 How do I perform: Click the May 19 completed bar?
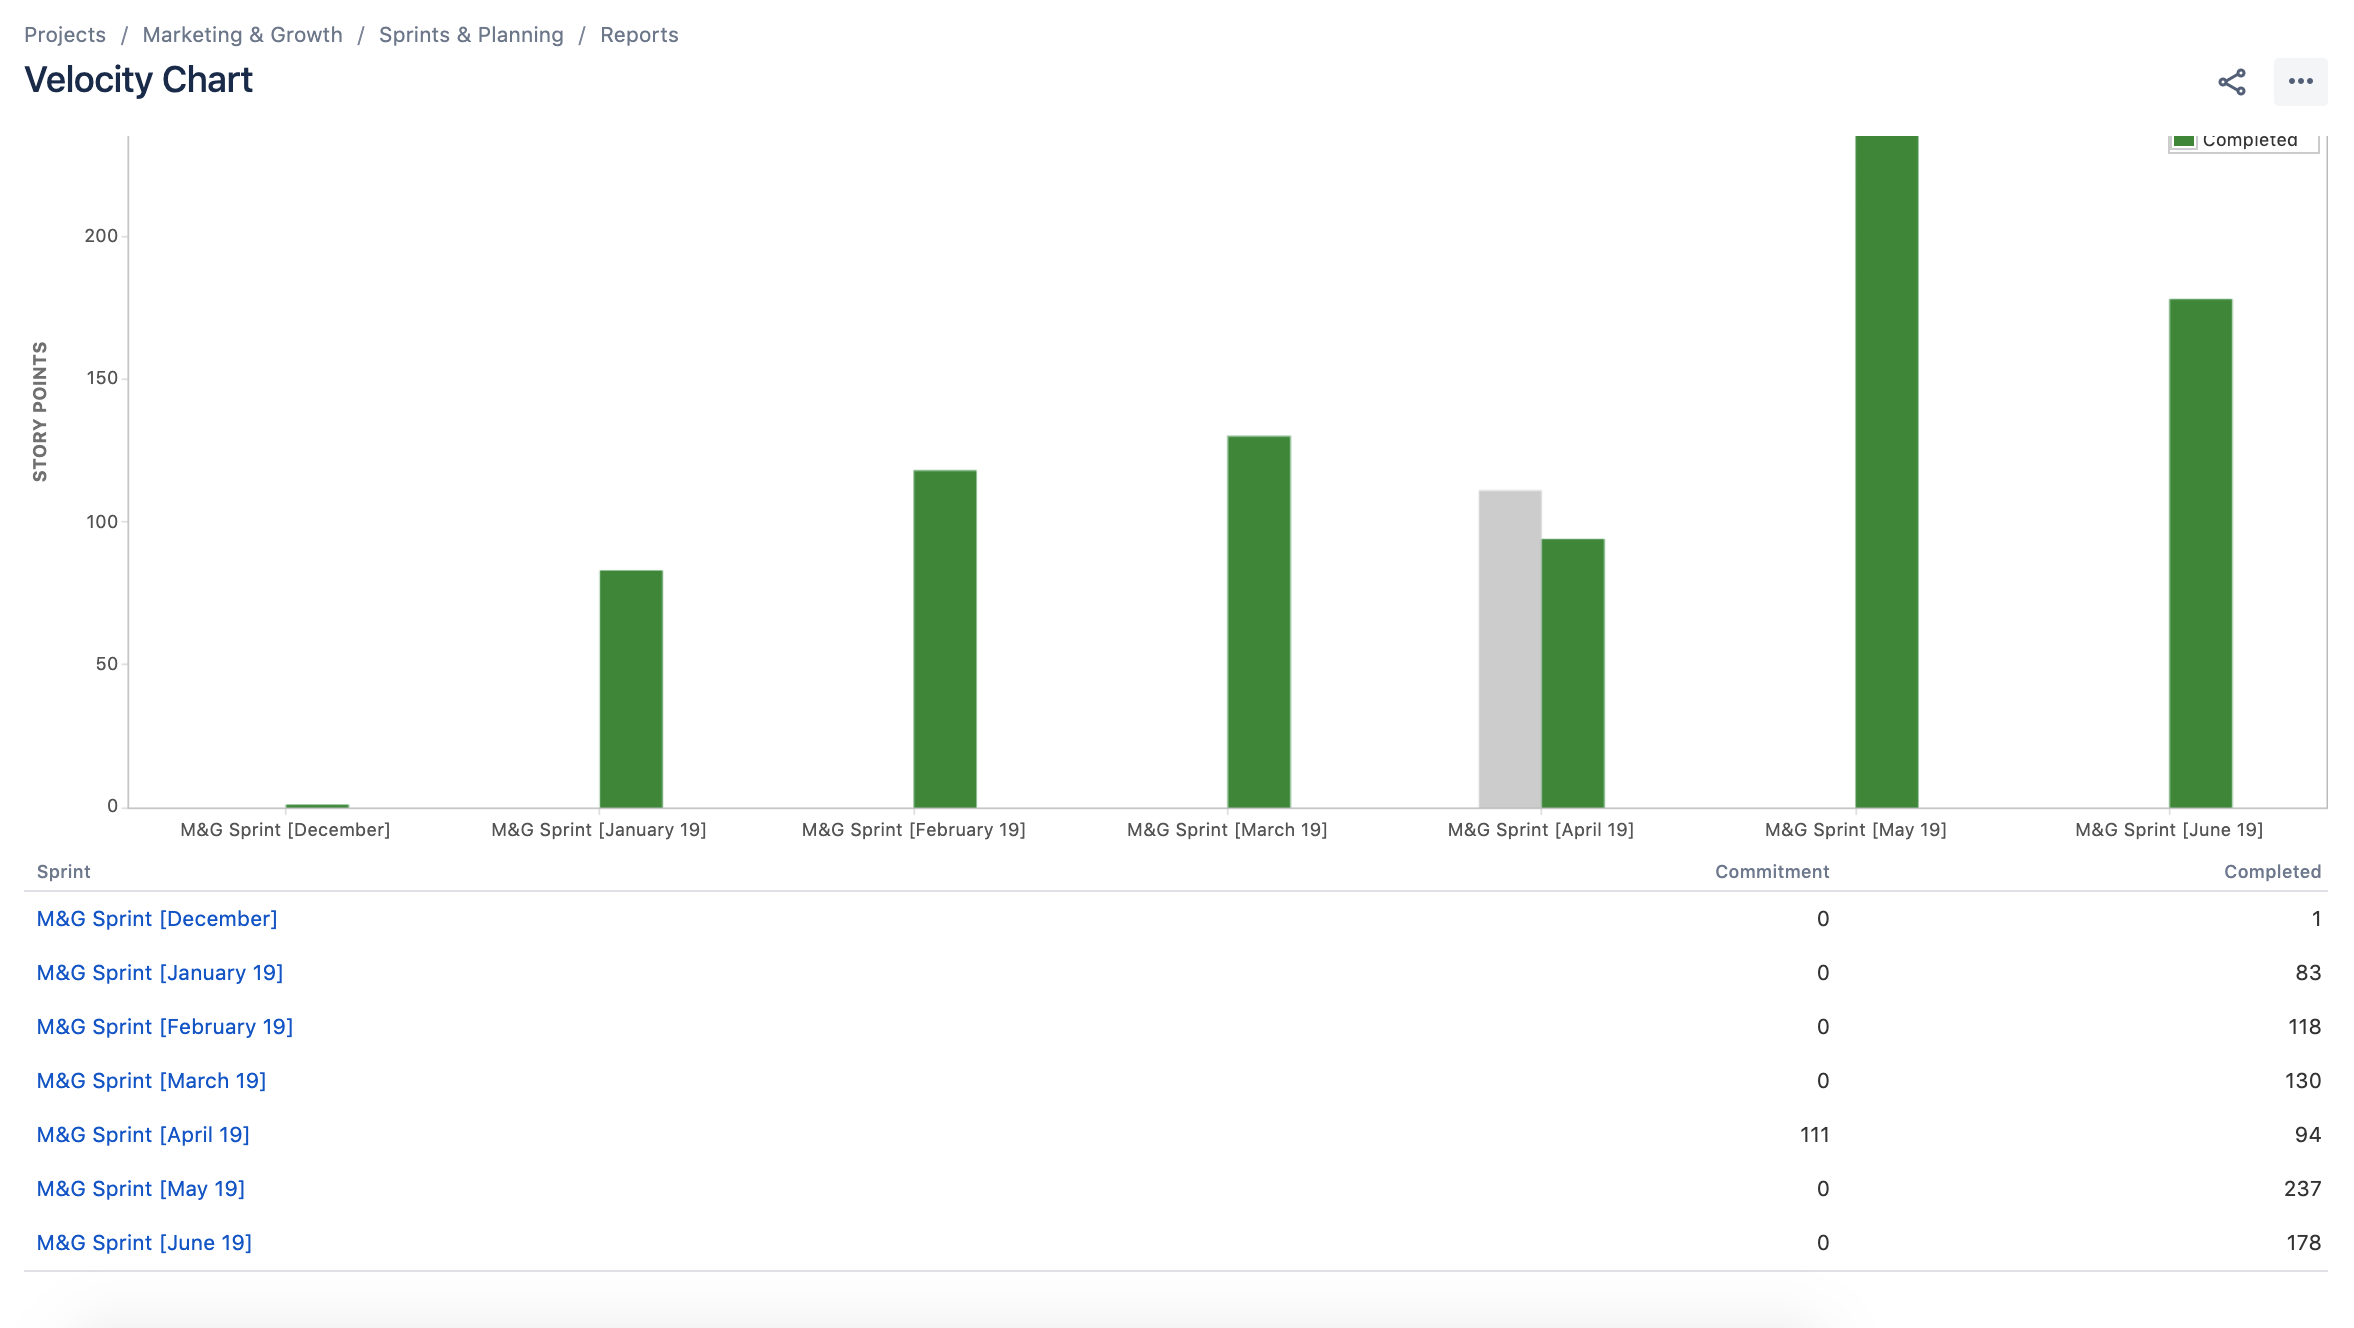[1887, 472]
